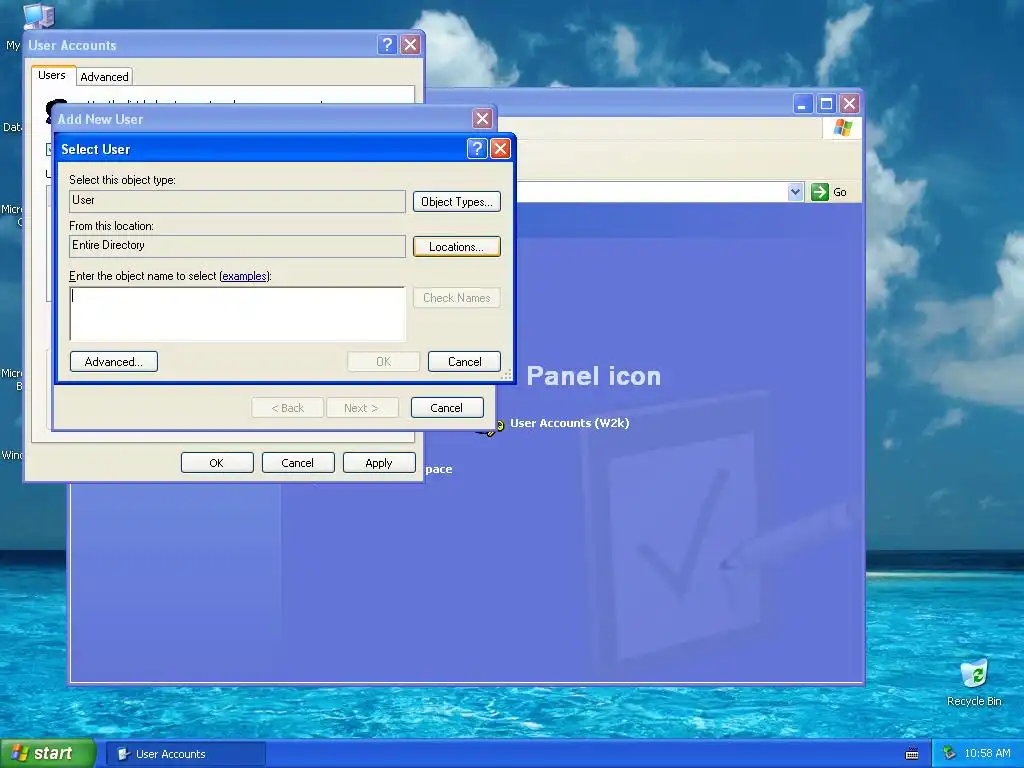This screenshot has height=768, width=1024.
Task: Open My Computer desktop icon
Action: click(38, 16)
